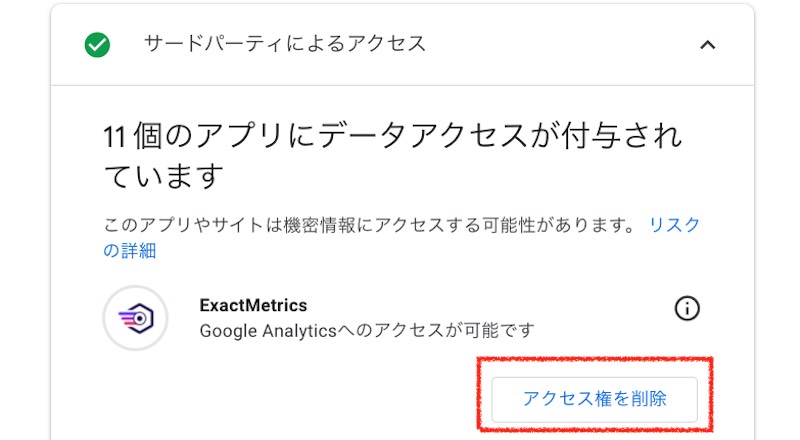Click the green checkmark status icon
This screenshot has width=800, height=440.
97,45
